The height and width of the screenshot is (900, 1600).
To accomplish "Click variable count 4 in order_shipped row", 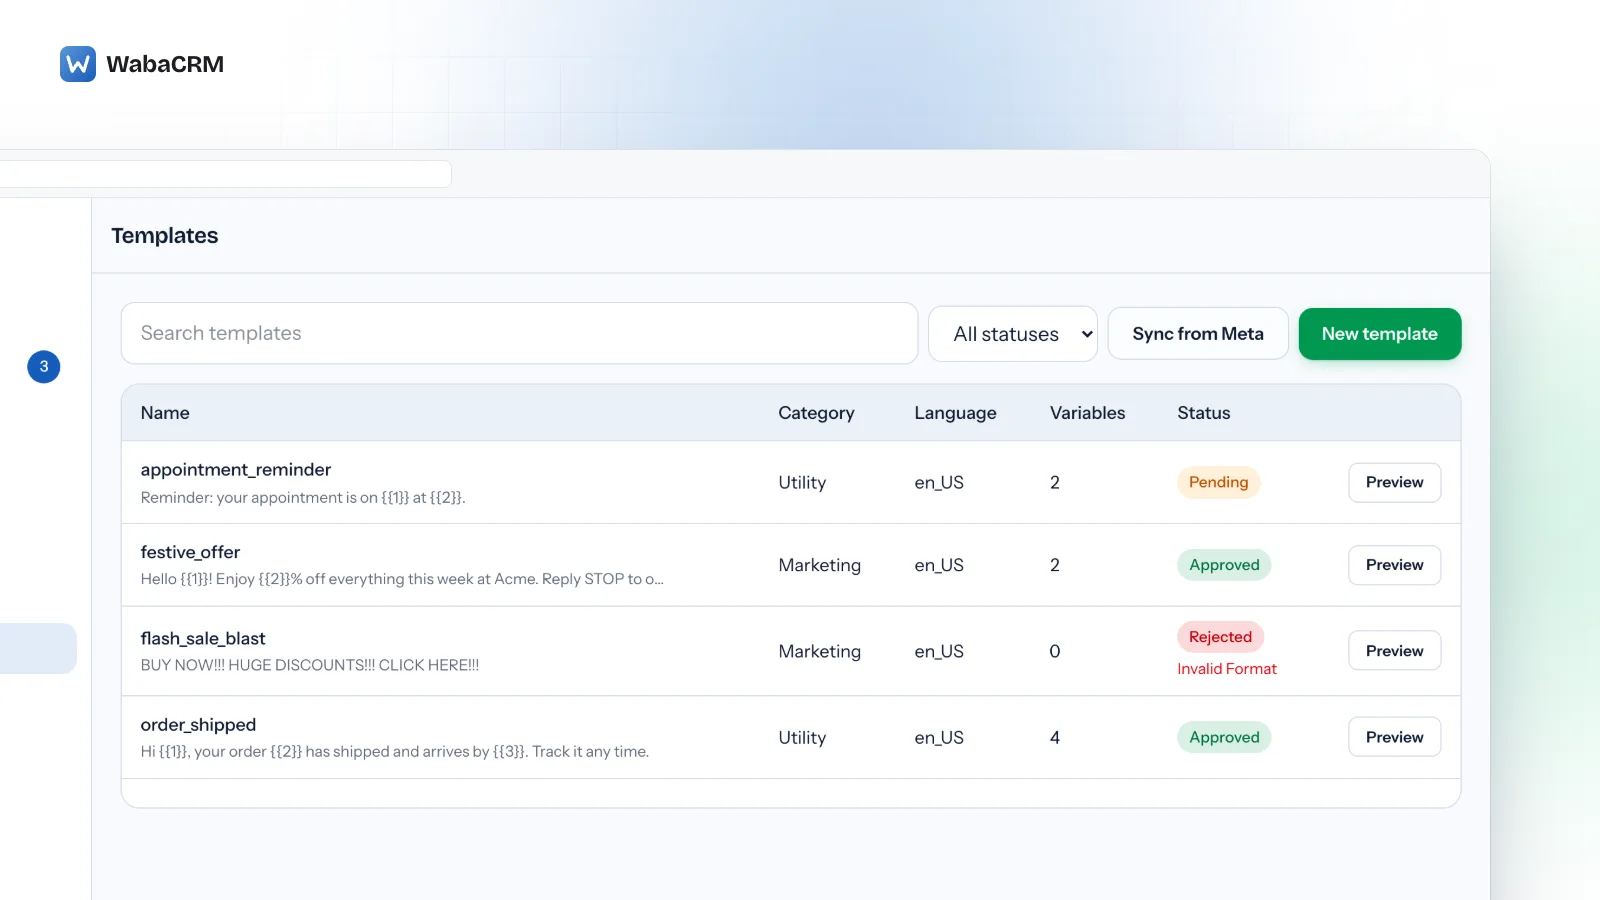I will pos(1055,737).
